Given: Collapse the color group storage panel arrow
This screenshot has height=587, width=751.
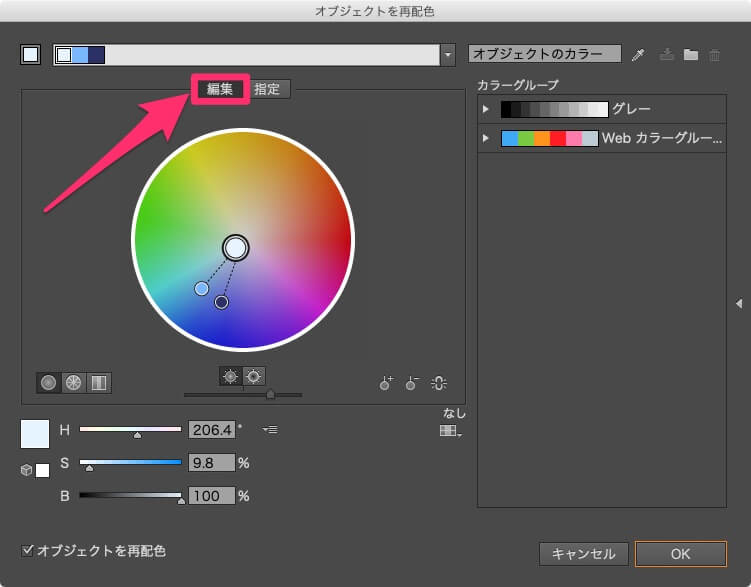Looking at the screenshot, I should (x=739, y=303).
